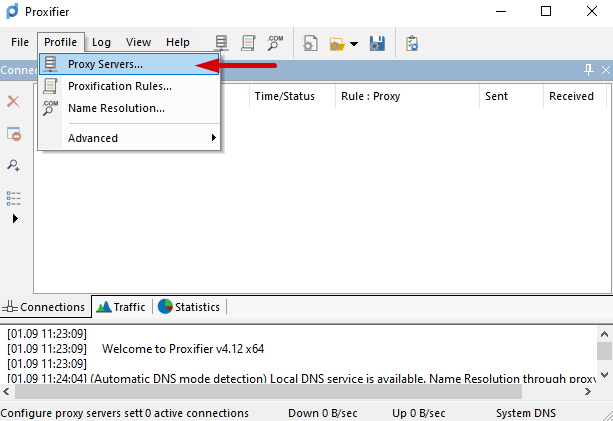Viewport: 613px width, 421px height.
Task: Expand the Advanced submenu
Action: (x=129, y=138)
